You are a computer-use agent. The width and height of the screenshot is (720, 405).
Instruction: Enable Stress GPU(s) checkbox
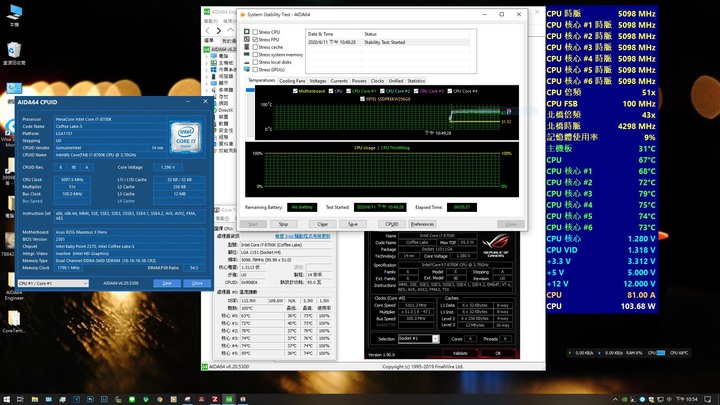255,69
